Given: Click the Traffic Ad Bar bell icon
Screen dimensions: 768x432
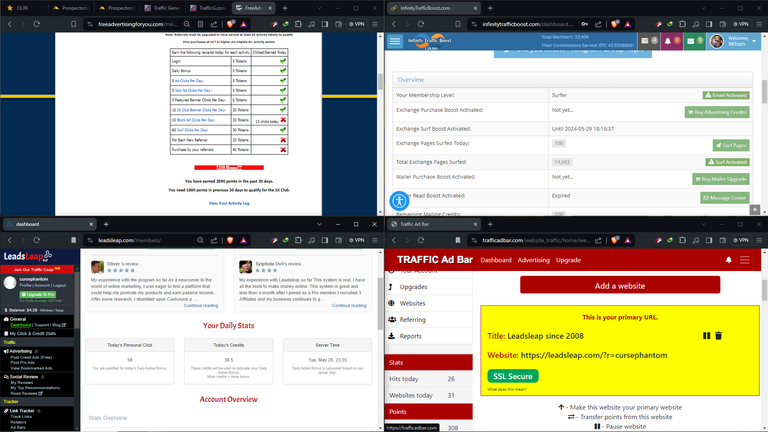Looking at the screenshot, I should coord(728,260).
